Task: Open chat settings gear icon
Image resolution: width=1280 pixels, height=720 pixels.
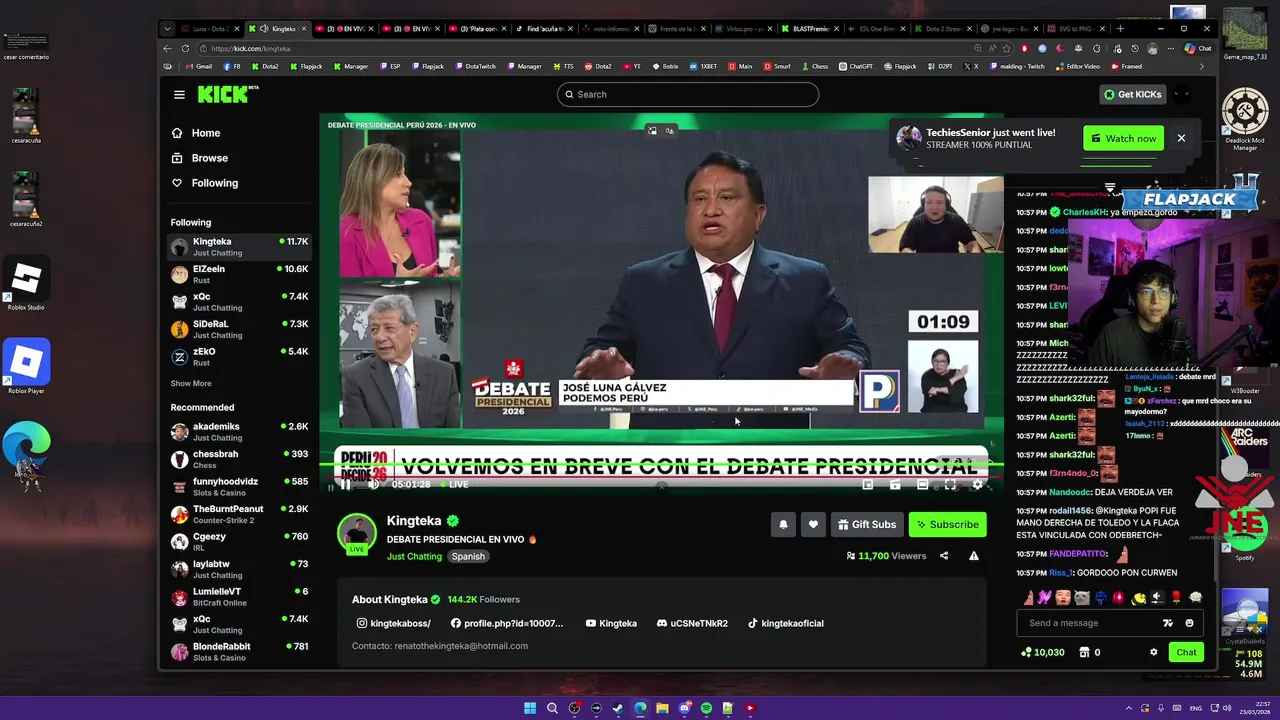Action: [1153, 652]
